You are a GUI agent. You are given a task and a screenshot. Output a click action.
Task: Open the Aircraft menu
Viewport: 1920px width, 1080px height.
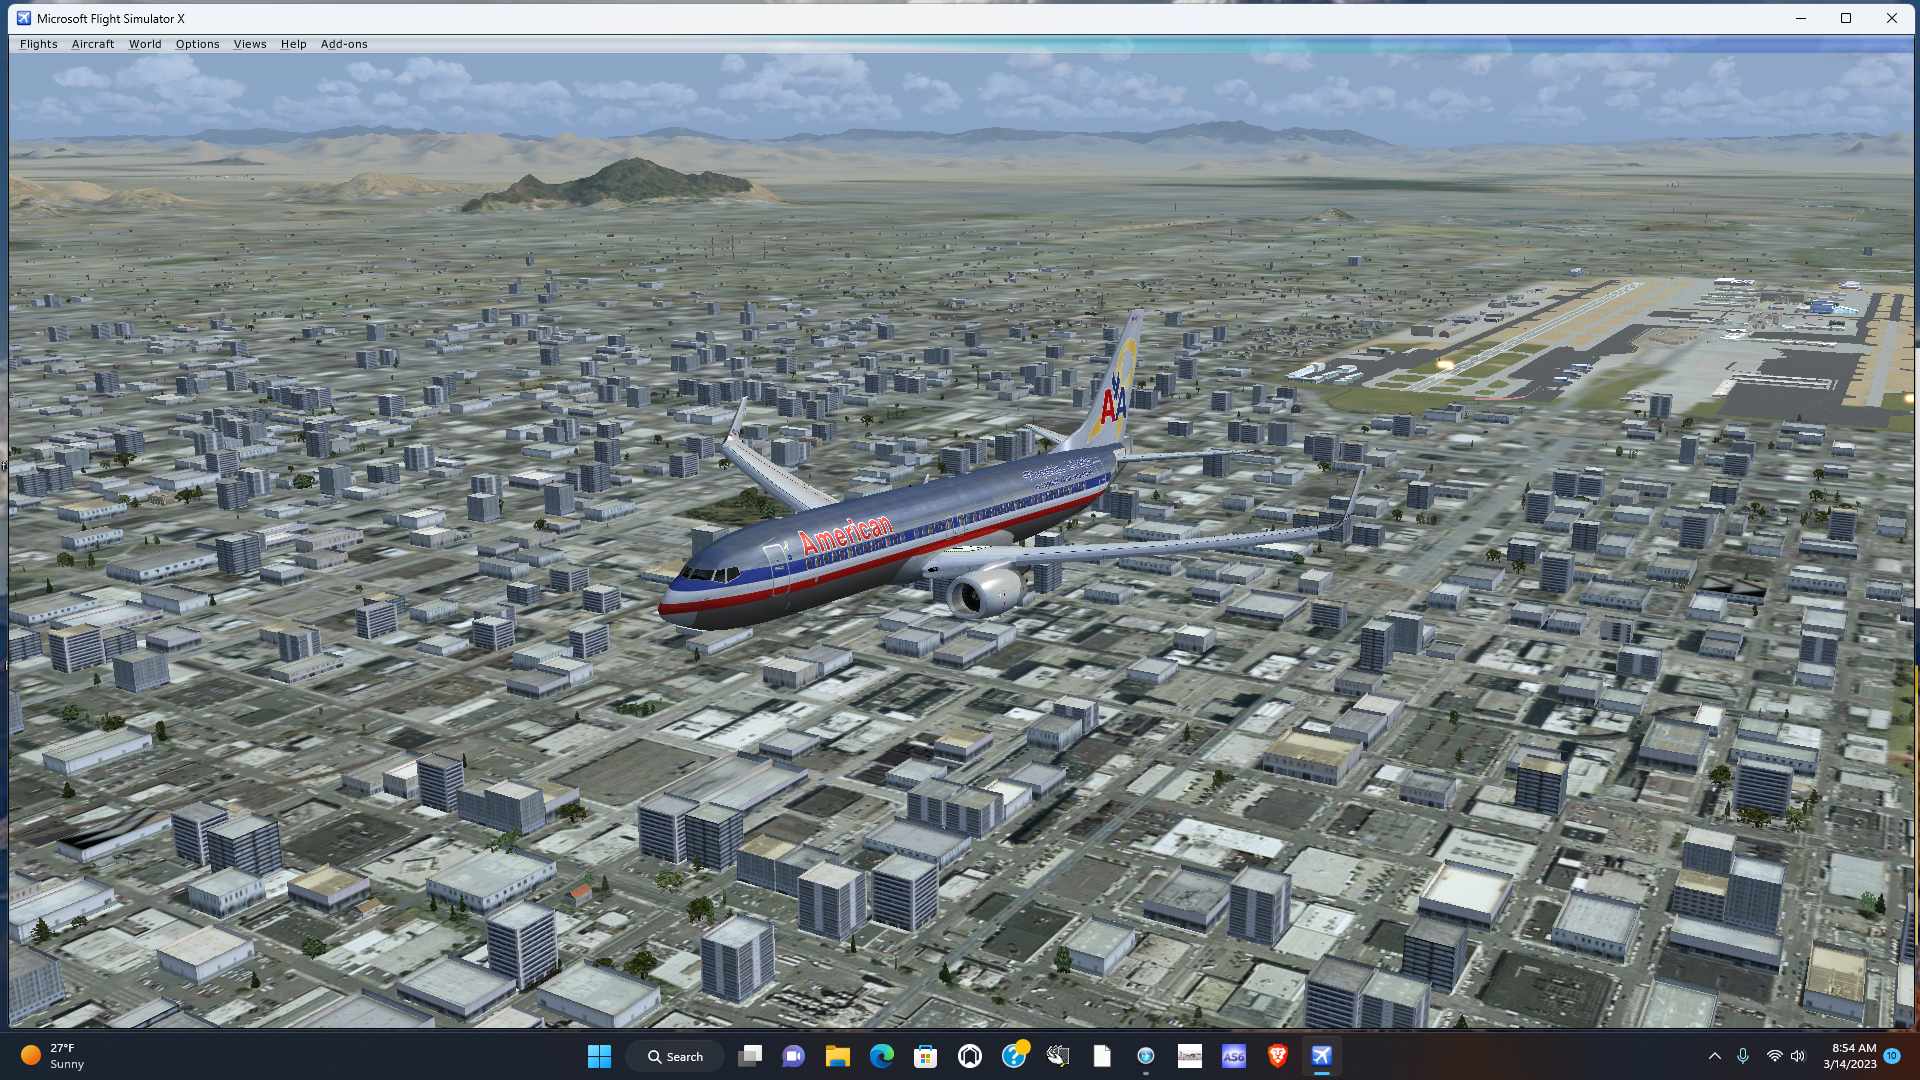point(93,44)
